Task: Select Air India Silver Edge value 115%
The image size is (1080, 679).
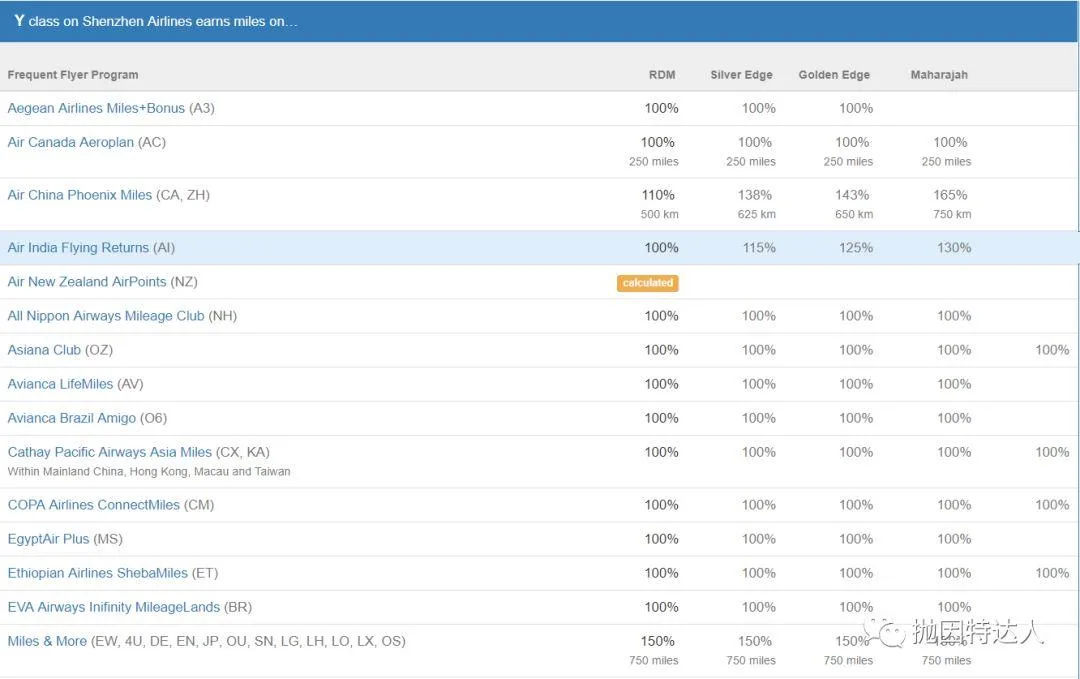Action: point(759,247)
